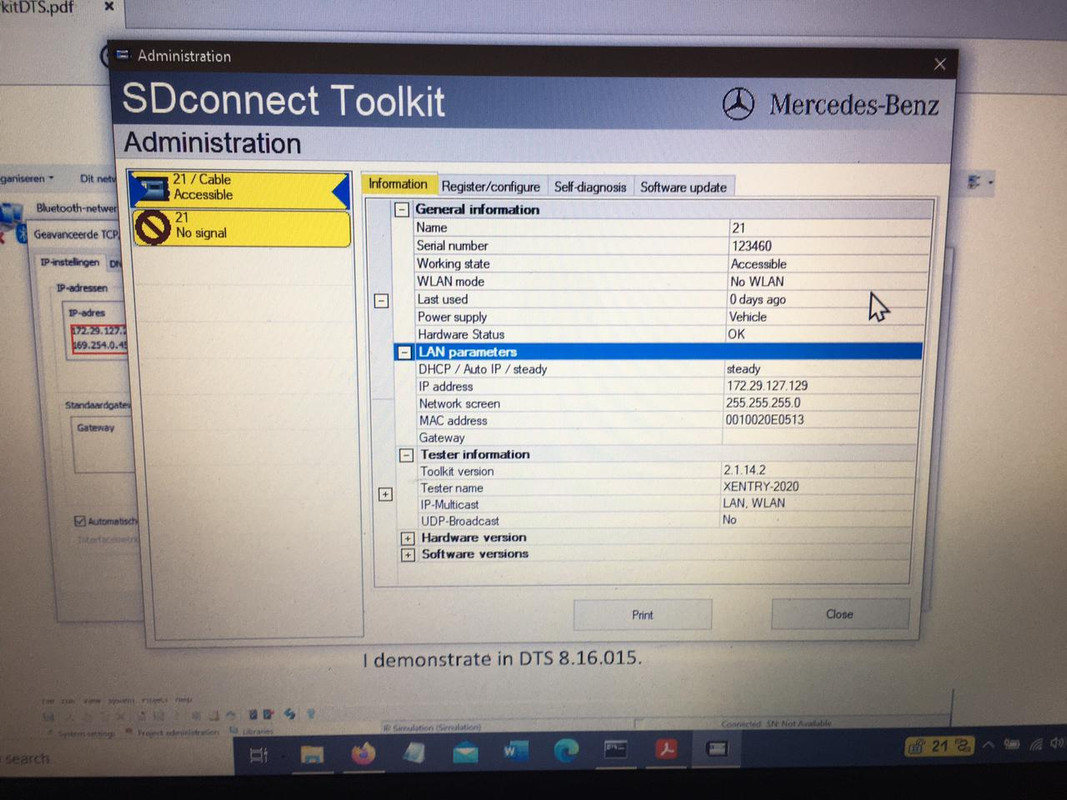Open File Explorer from the taskbar

pyautogui.click(x=312, y=754)
